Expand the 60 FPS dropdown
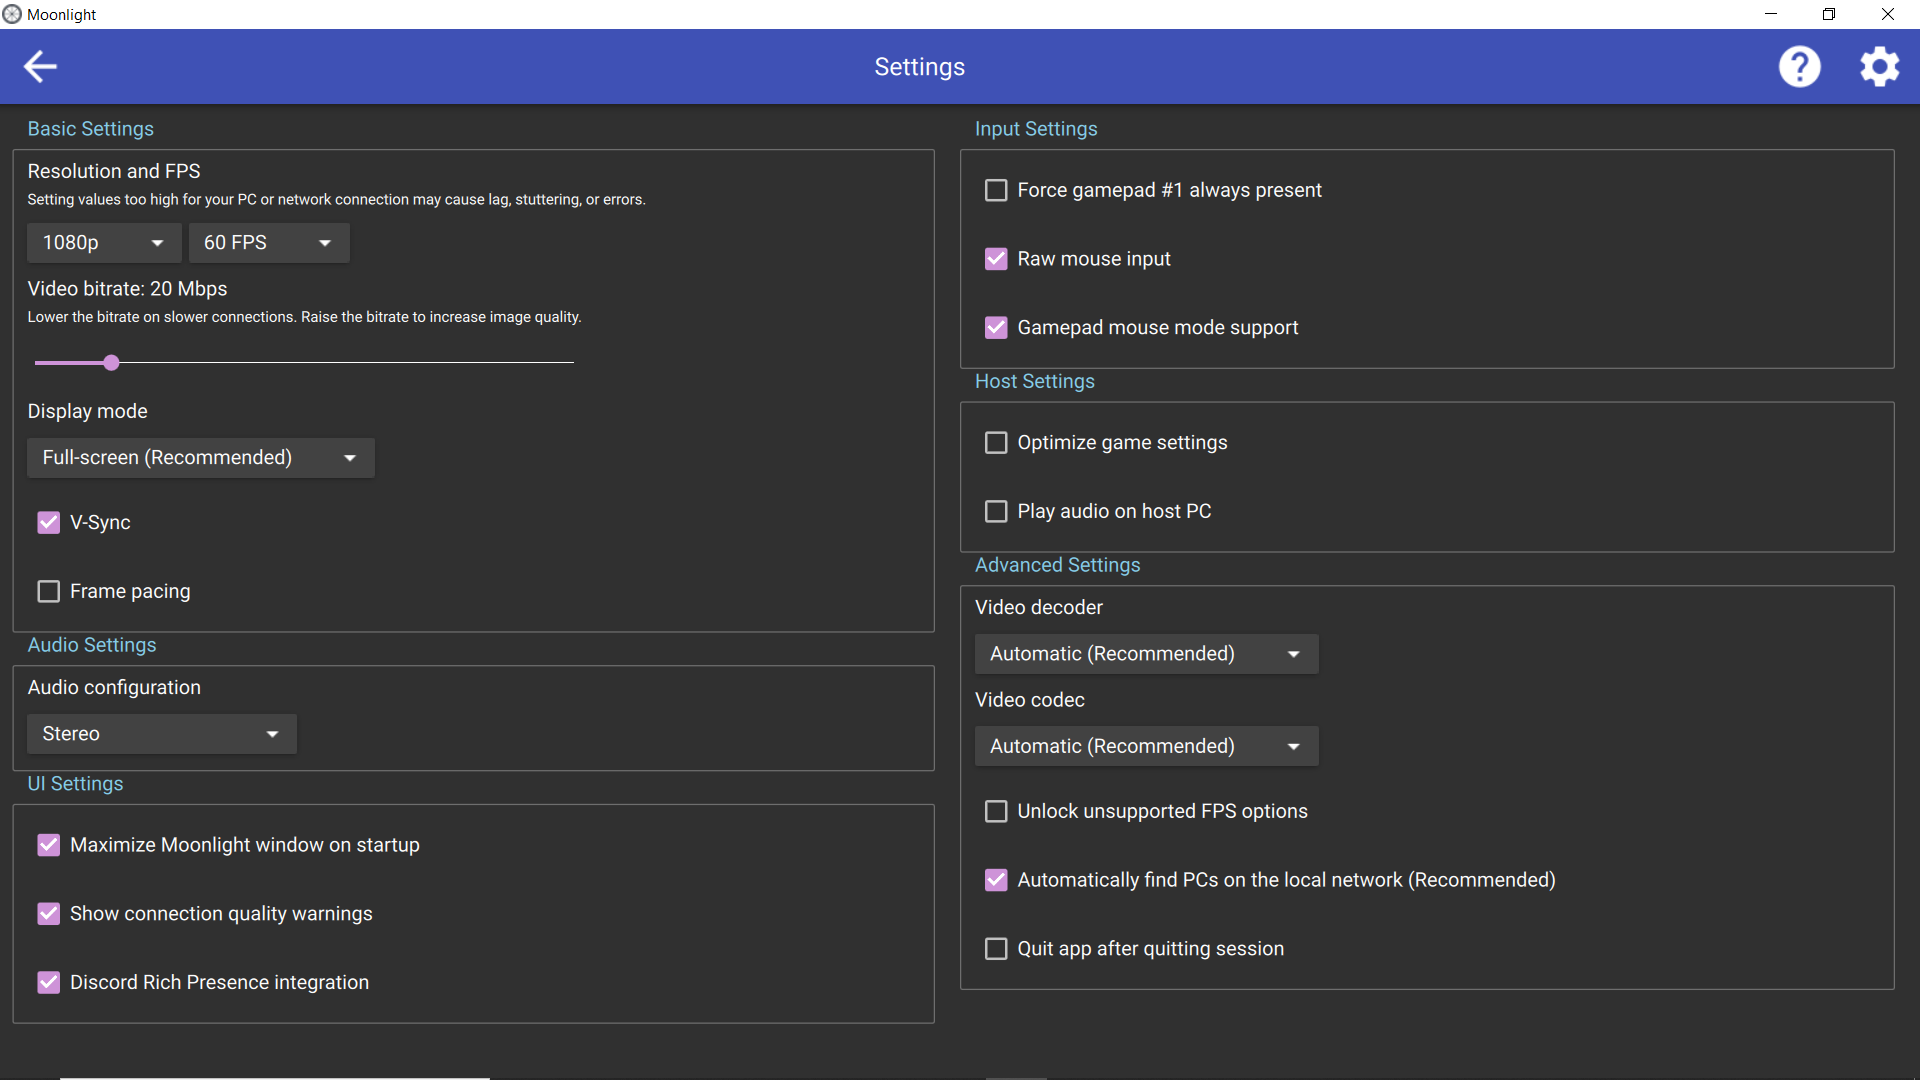This screenshot has width=1920, height=1080. pyautogui.click(x=268, y=243)
